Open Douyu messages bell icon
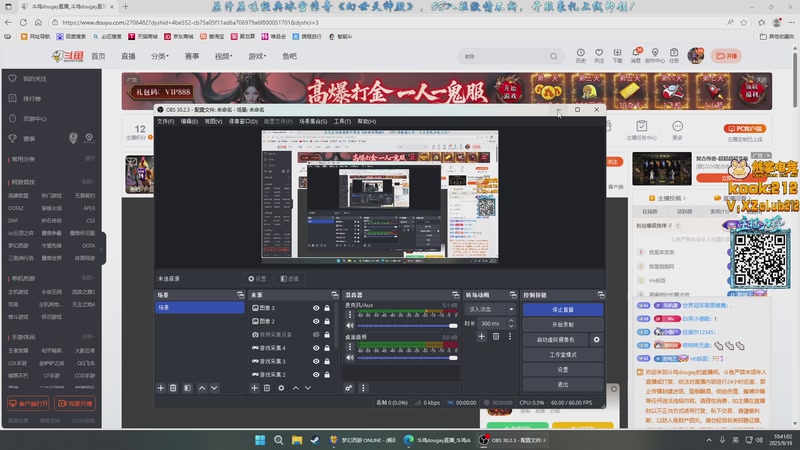This screenshot has height=450, width=800. [636, 56]
